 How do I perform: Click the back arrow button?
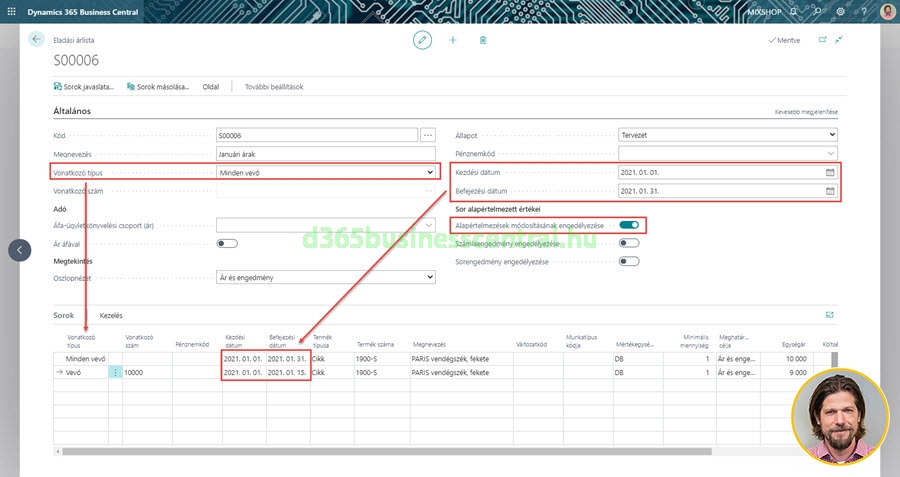coord(37,39)
